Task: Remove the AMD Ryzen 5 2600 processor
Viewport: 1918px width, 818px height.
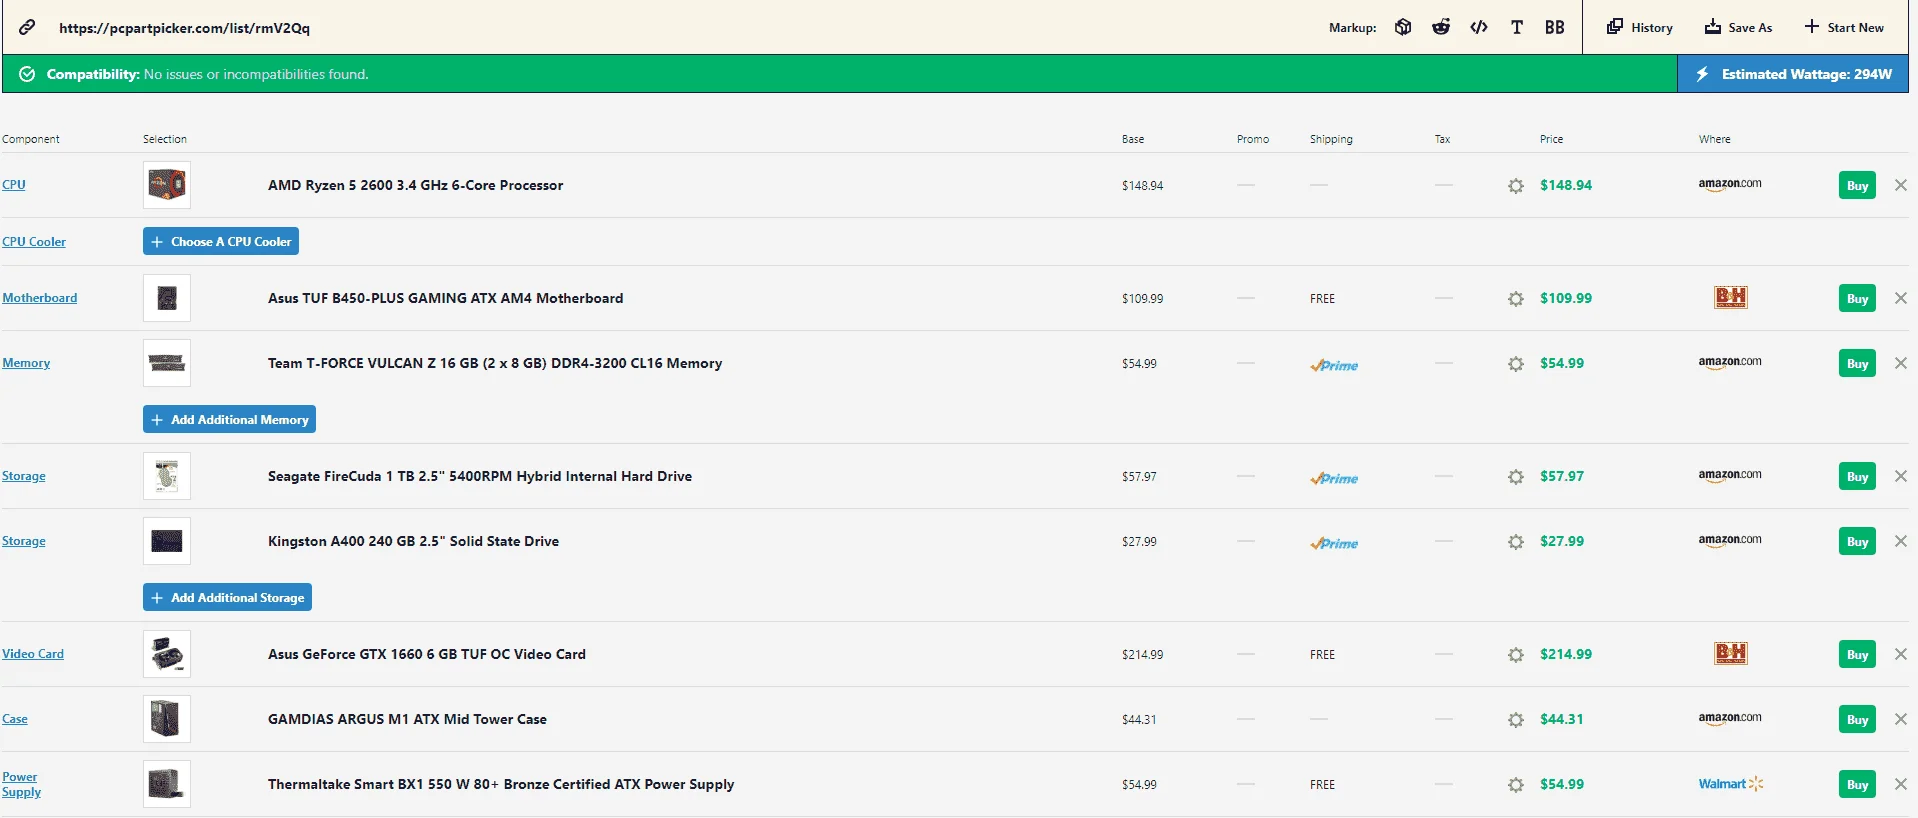Action: click(1901, 185)
